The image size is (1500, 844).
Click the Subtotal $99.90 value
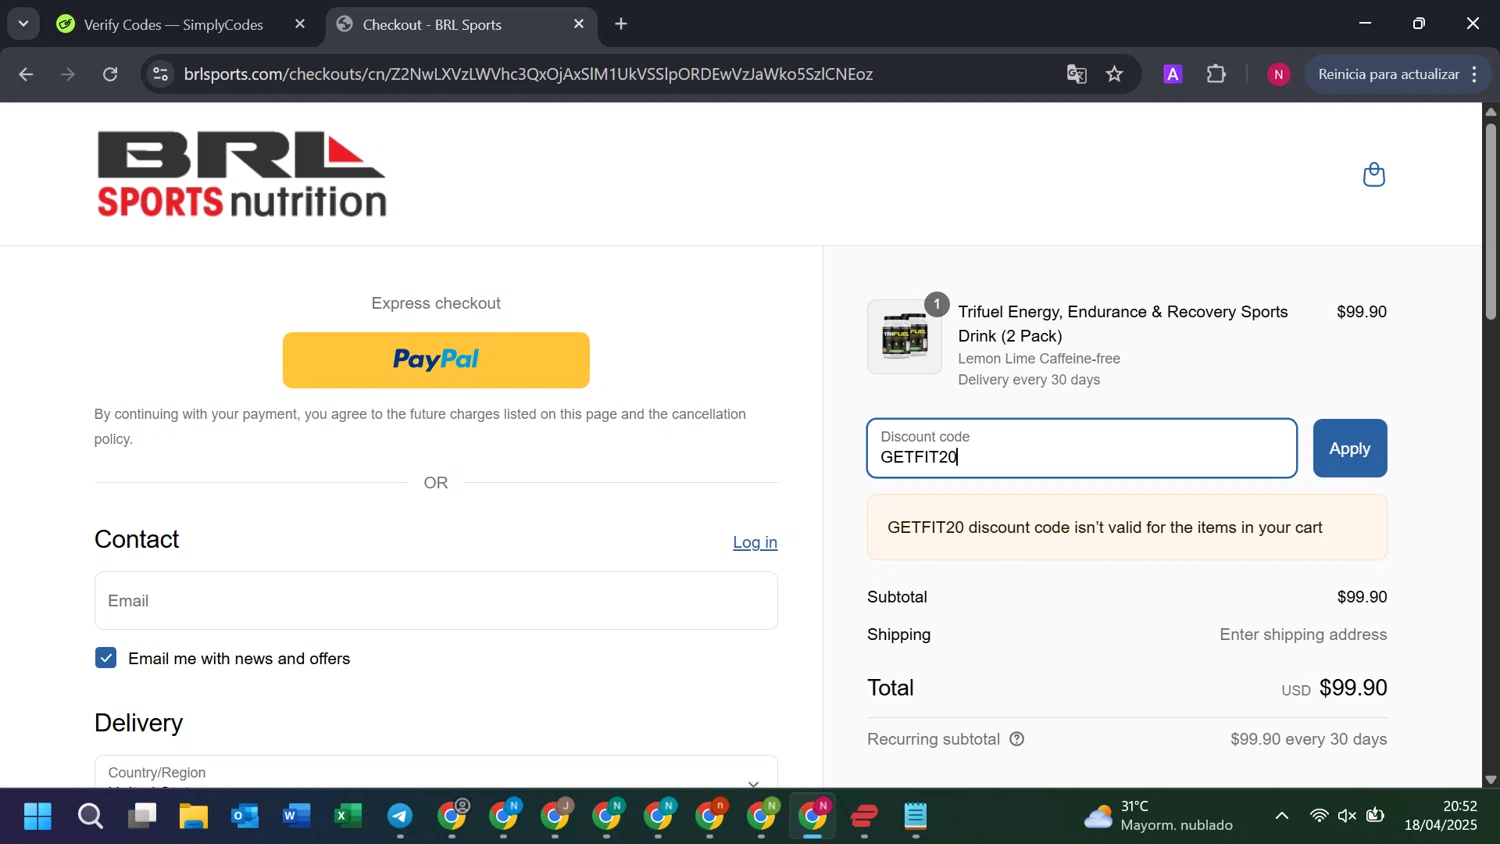(x=1362, y=597)
